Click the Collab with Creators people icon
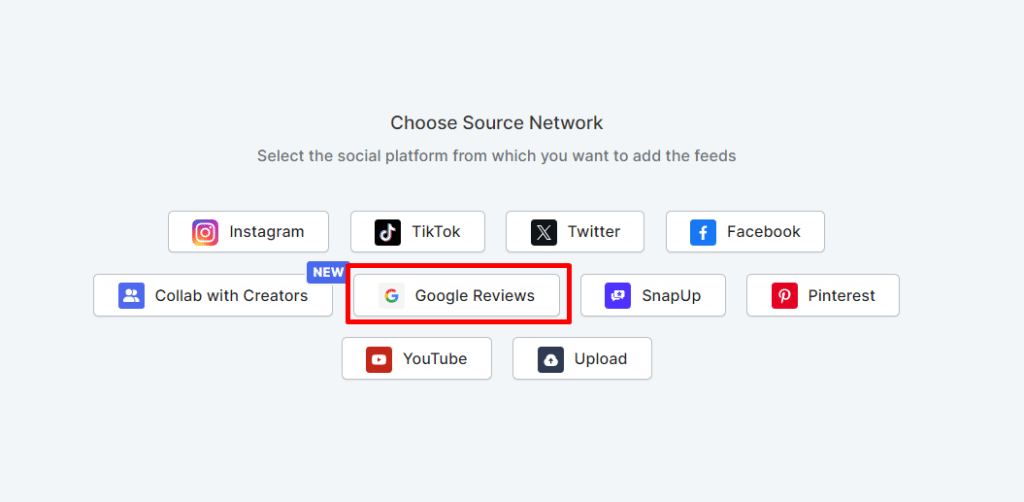The height and width of the screenshot is (502, 1024). coord(131,296)
